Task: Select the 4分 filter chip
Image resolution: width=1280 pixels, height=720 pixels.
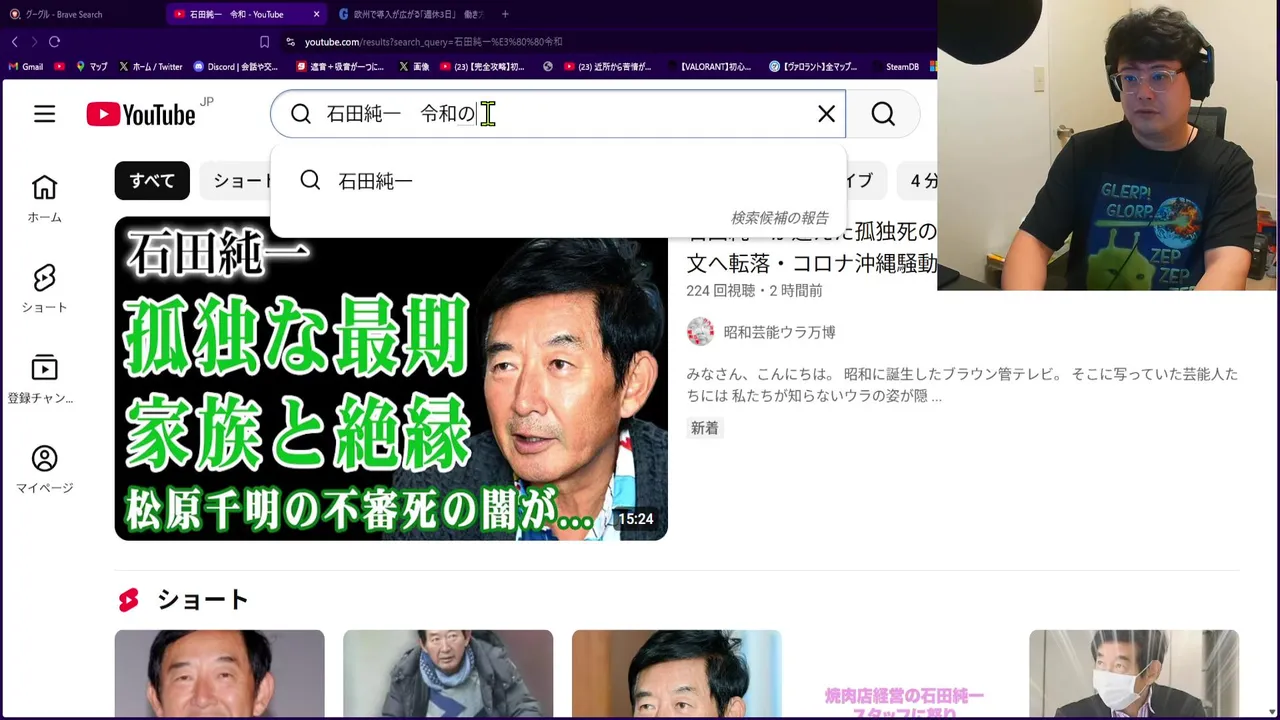Action: pos(921,181)
